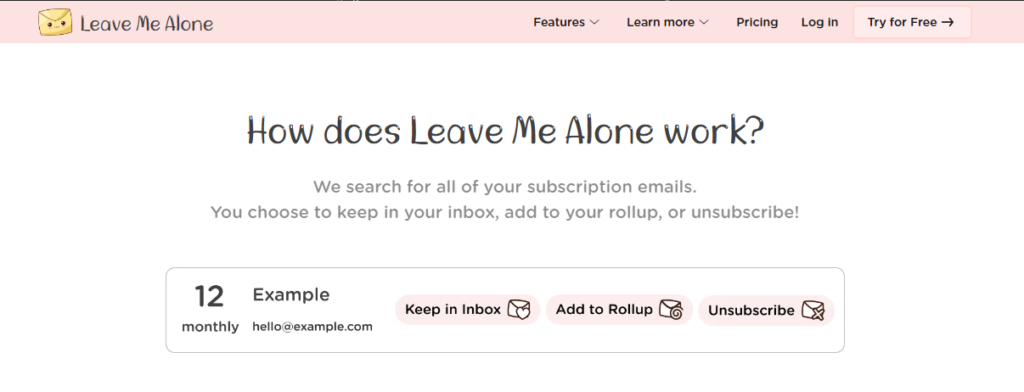Viewport: 1024px width, 392px height.
Task: Open the Learn more menu
Action: click(667, 22)
